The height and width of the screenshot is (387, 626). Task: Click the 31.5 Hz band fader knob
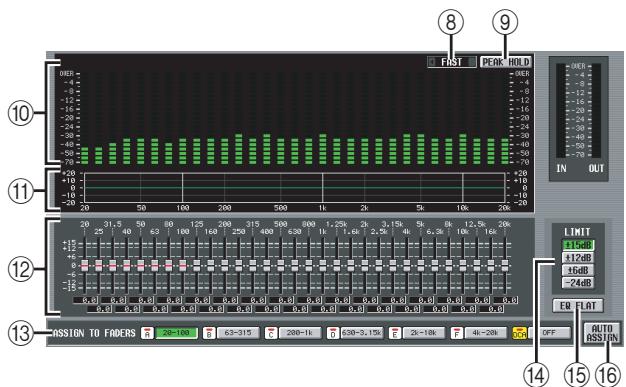tap(113, 266)
